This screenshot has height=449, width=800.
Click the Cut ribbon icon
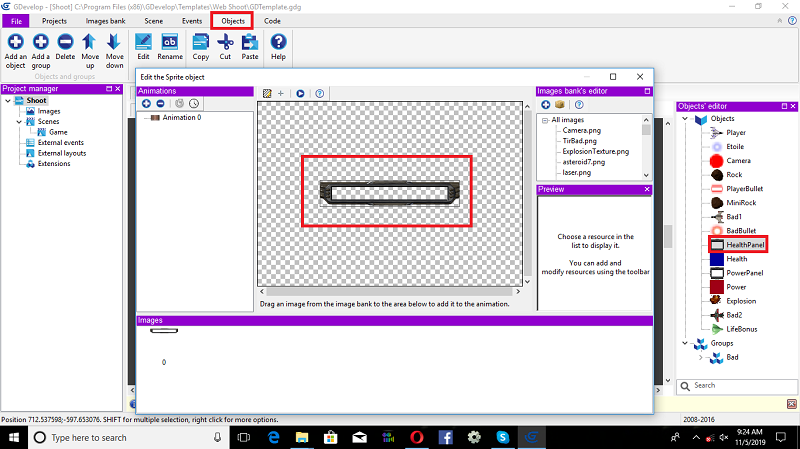point(225,42)
